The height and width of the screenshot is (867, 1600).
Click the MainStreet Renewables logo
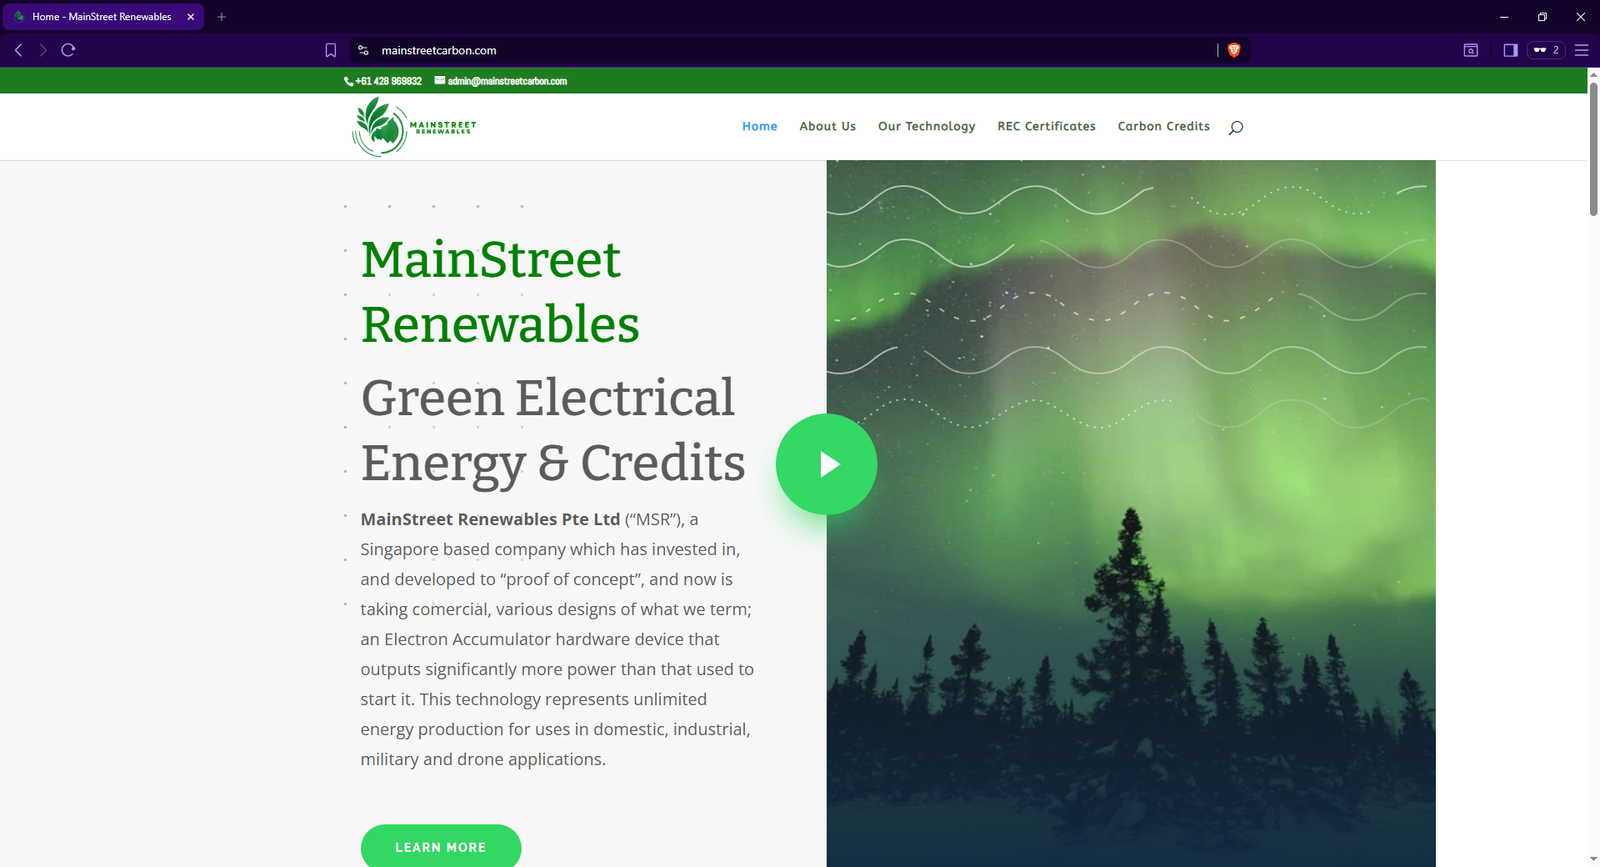coord(414,127)
